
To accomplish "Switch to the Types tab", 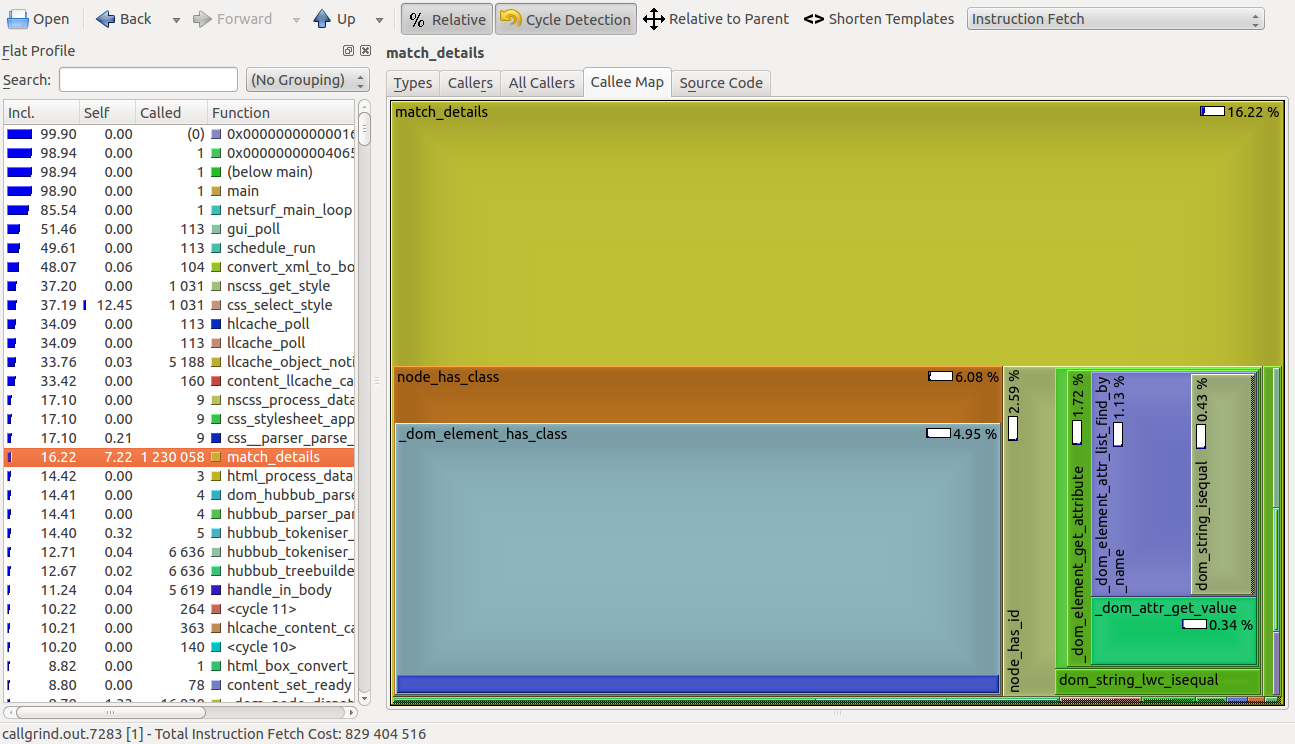I will 413,83.
